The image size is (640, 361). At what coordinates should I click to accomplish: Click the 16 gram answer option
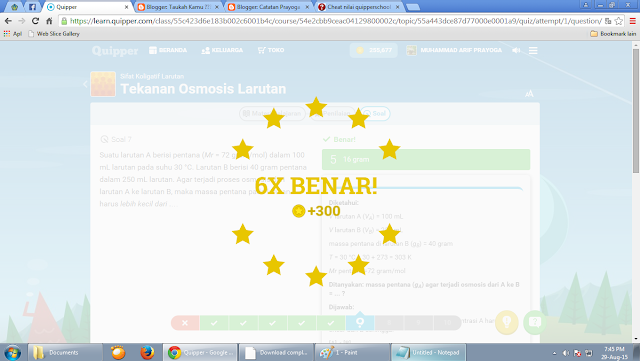pyautogui.click(x=426, y=160)
